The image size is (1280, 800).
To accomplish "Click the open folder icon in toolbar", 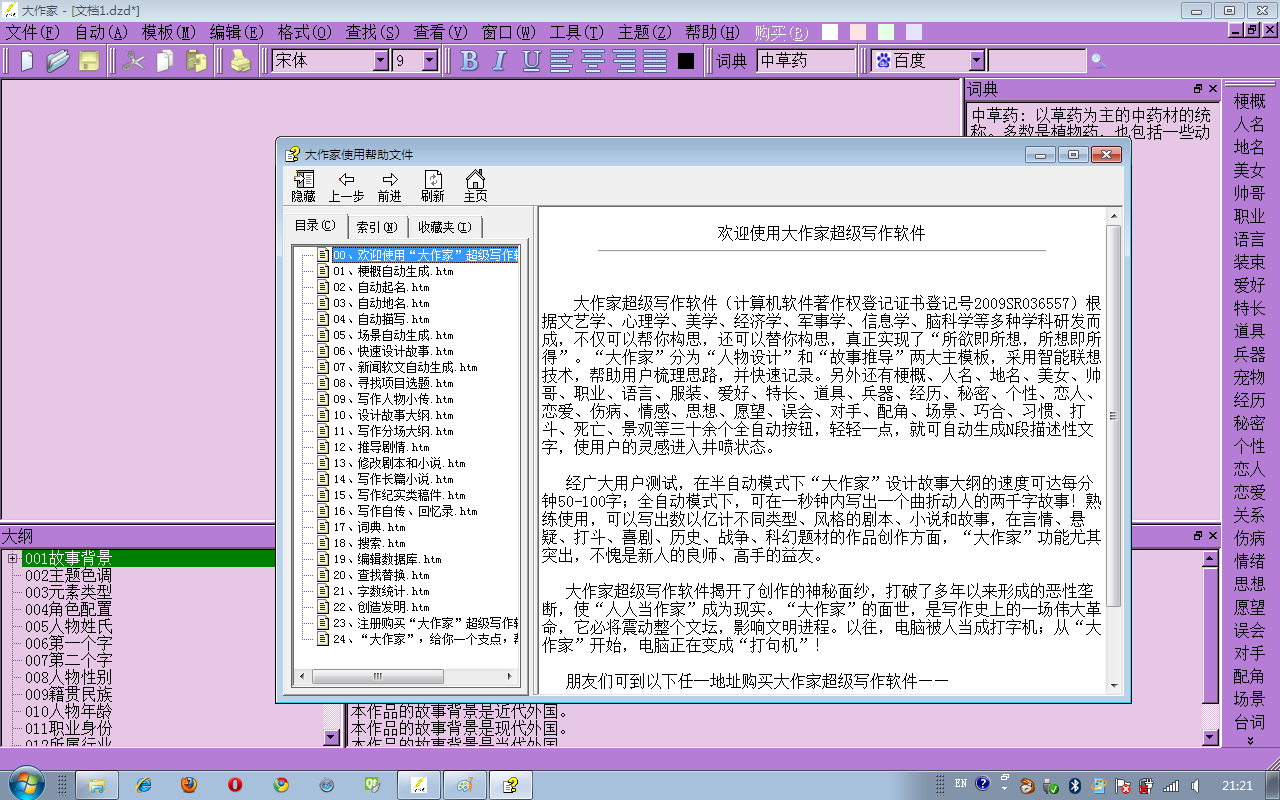I will tap(58, 61).
